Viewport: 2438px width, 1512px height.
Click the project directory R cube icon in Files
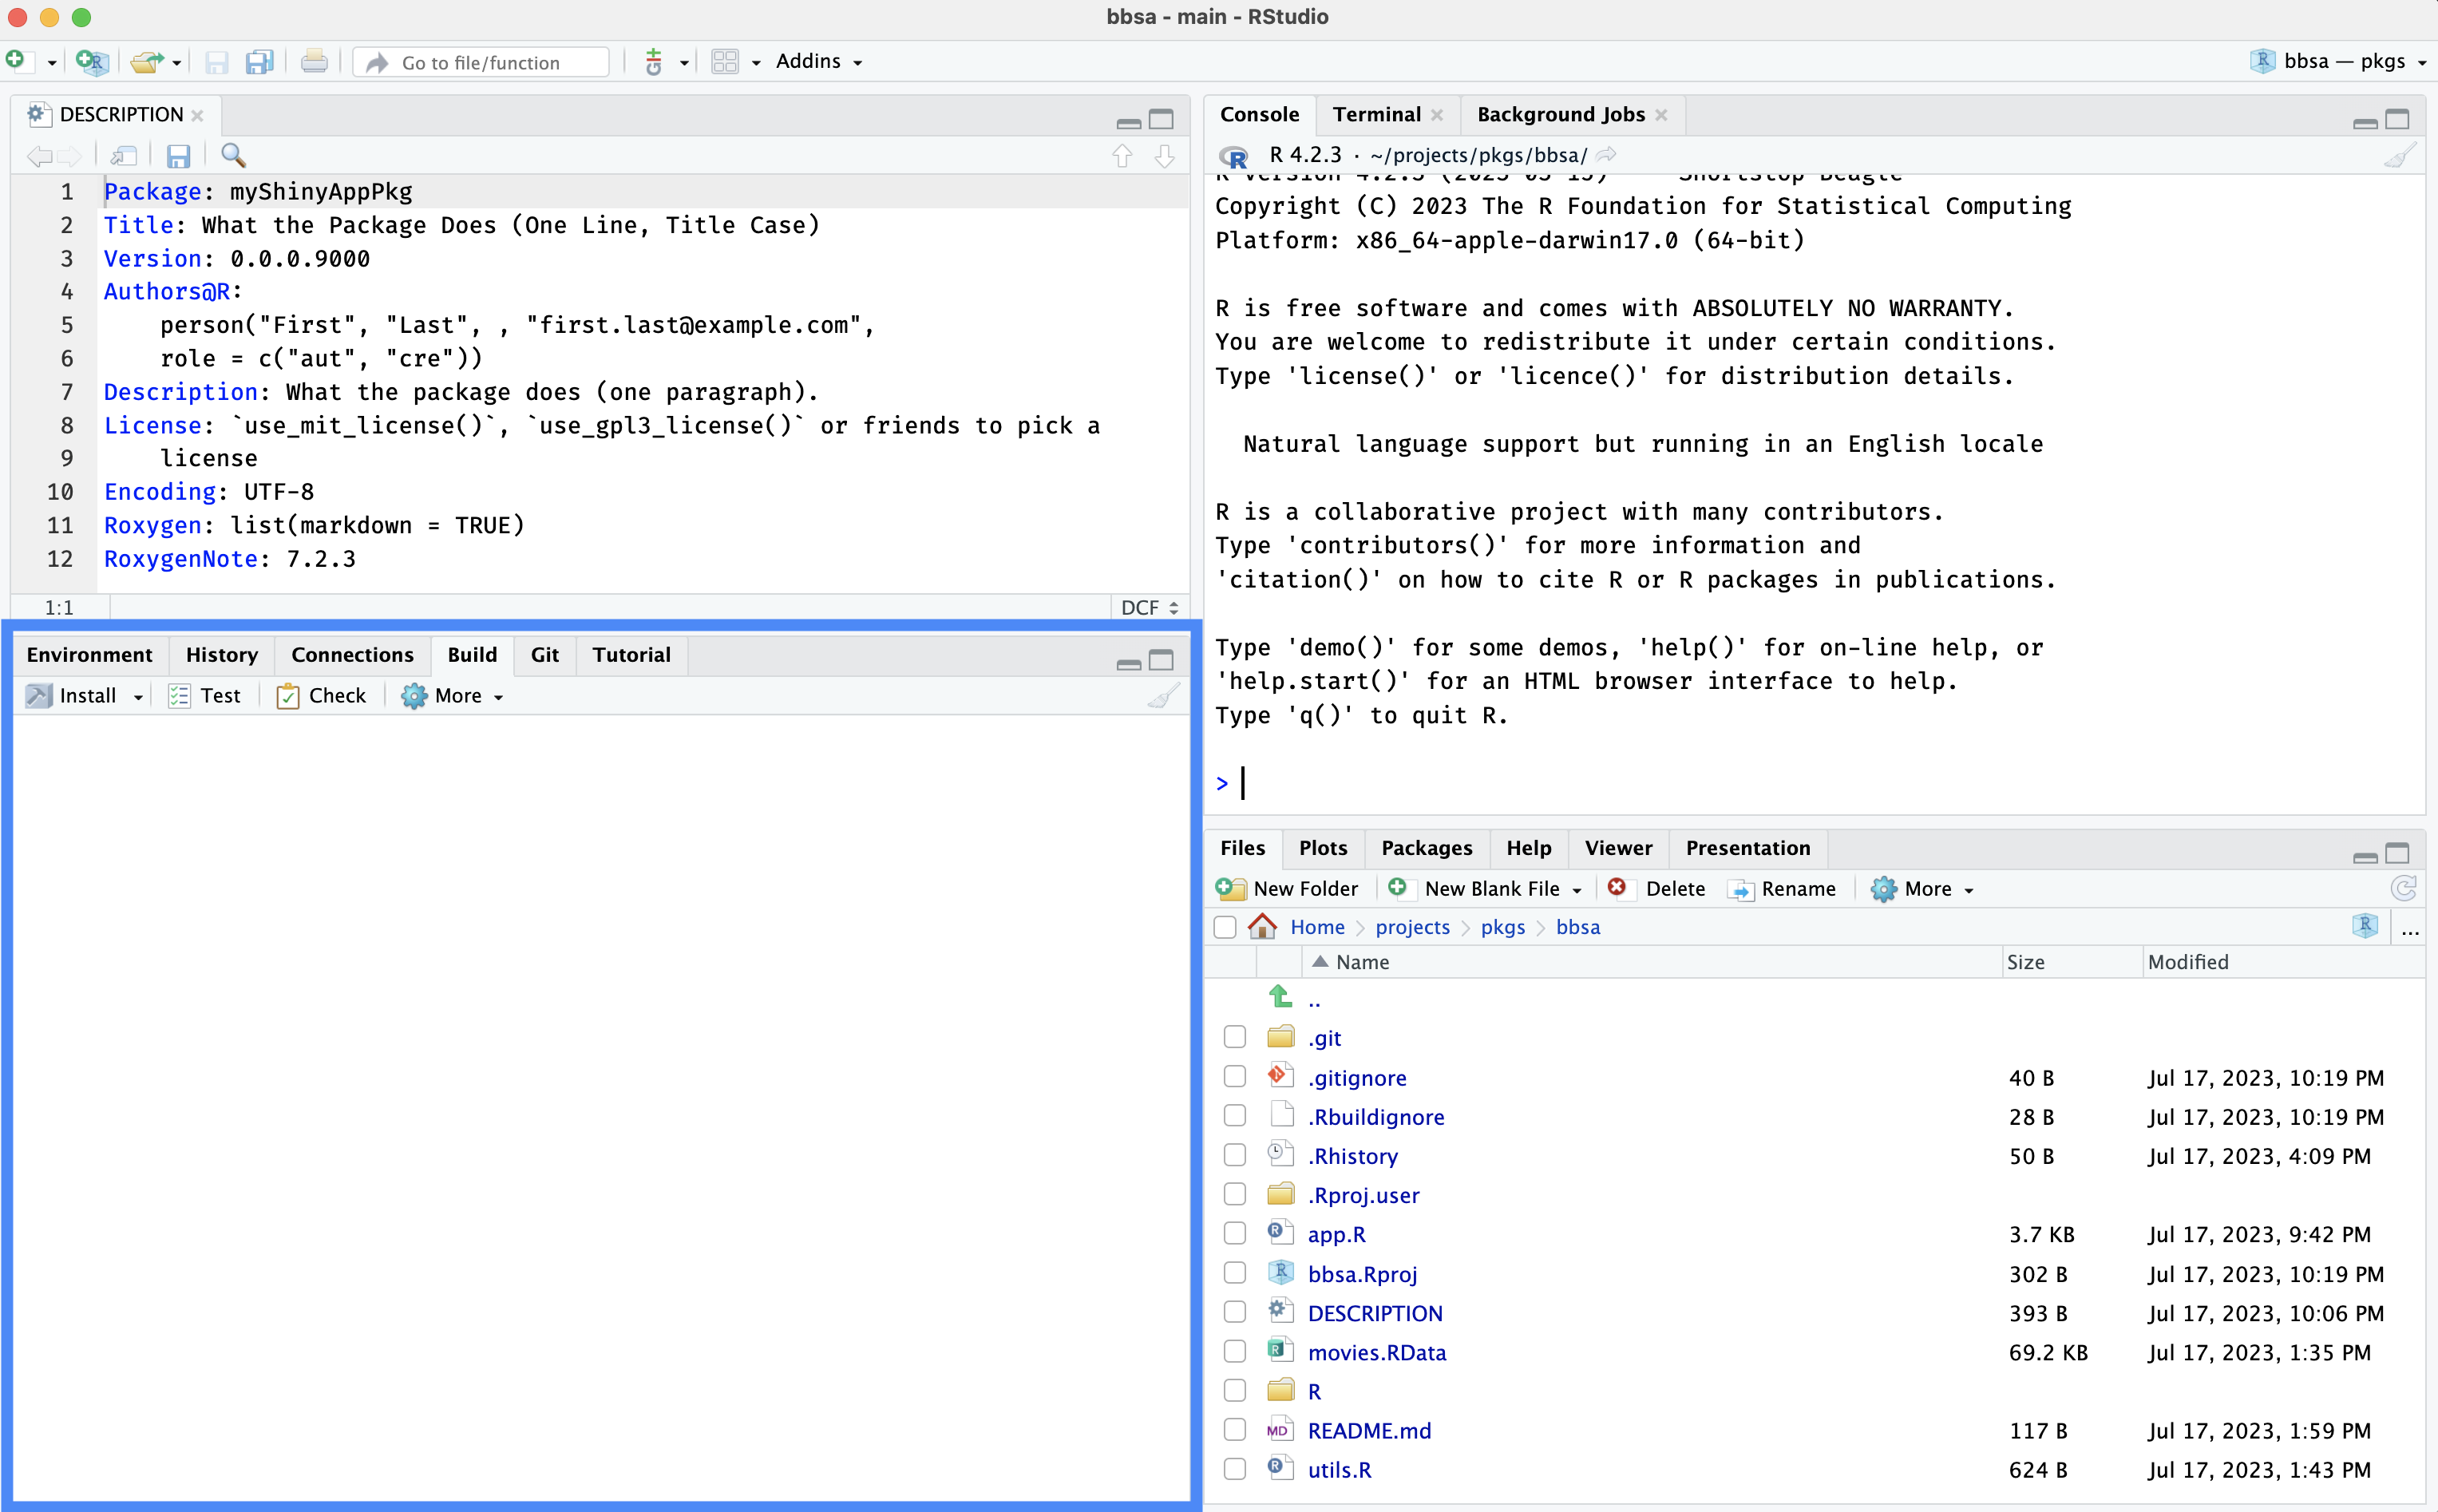[x=2366, y=926]
